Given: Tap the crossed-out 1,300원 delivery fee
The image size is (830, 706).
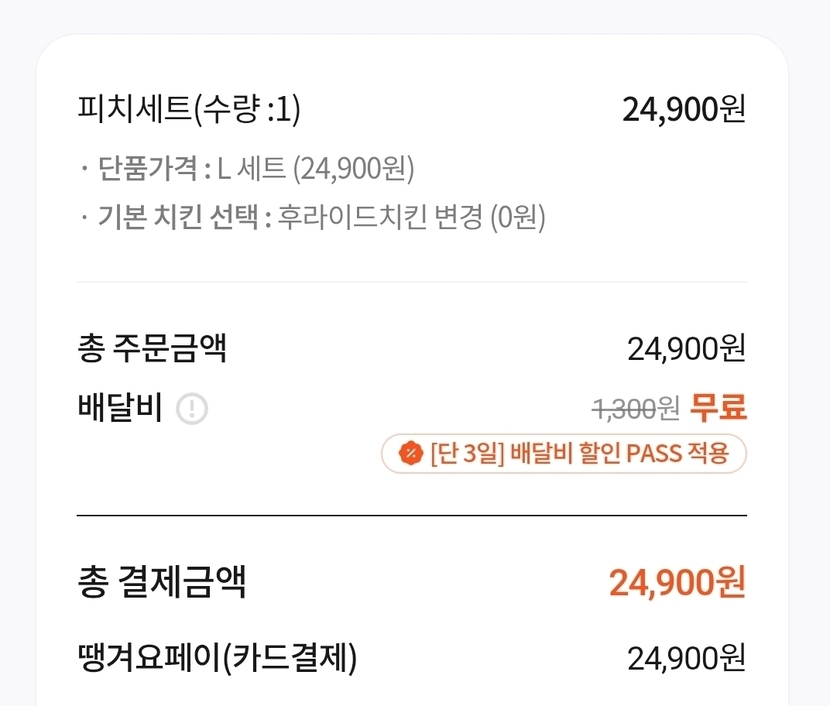Looking at the screenshot, I should coord(635,409).
